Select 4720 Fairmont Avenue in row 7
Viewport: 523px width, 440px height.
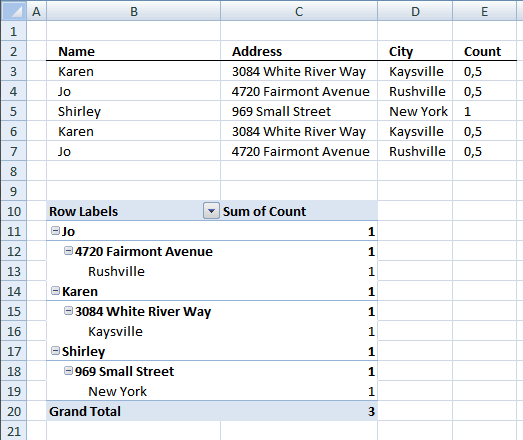(x=299, y=151)
